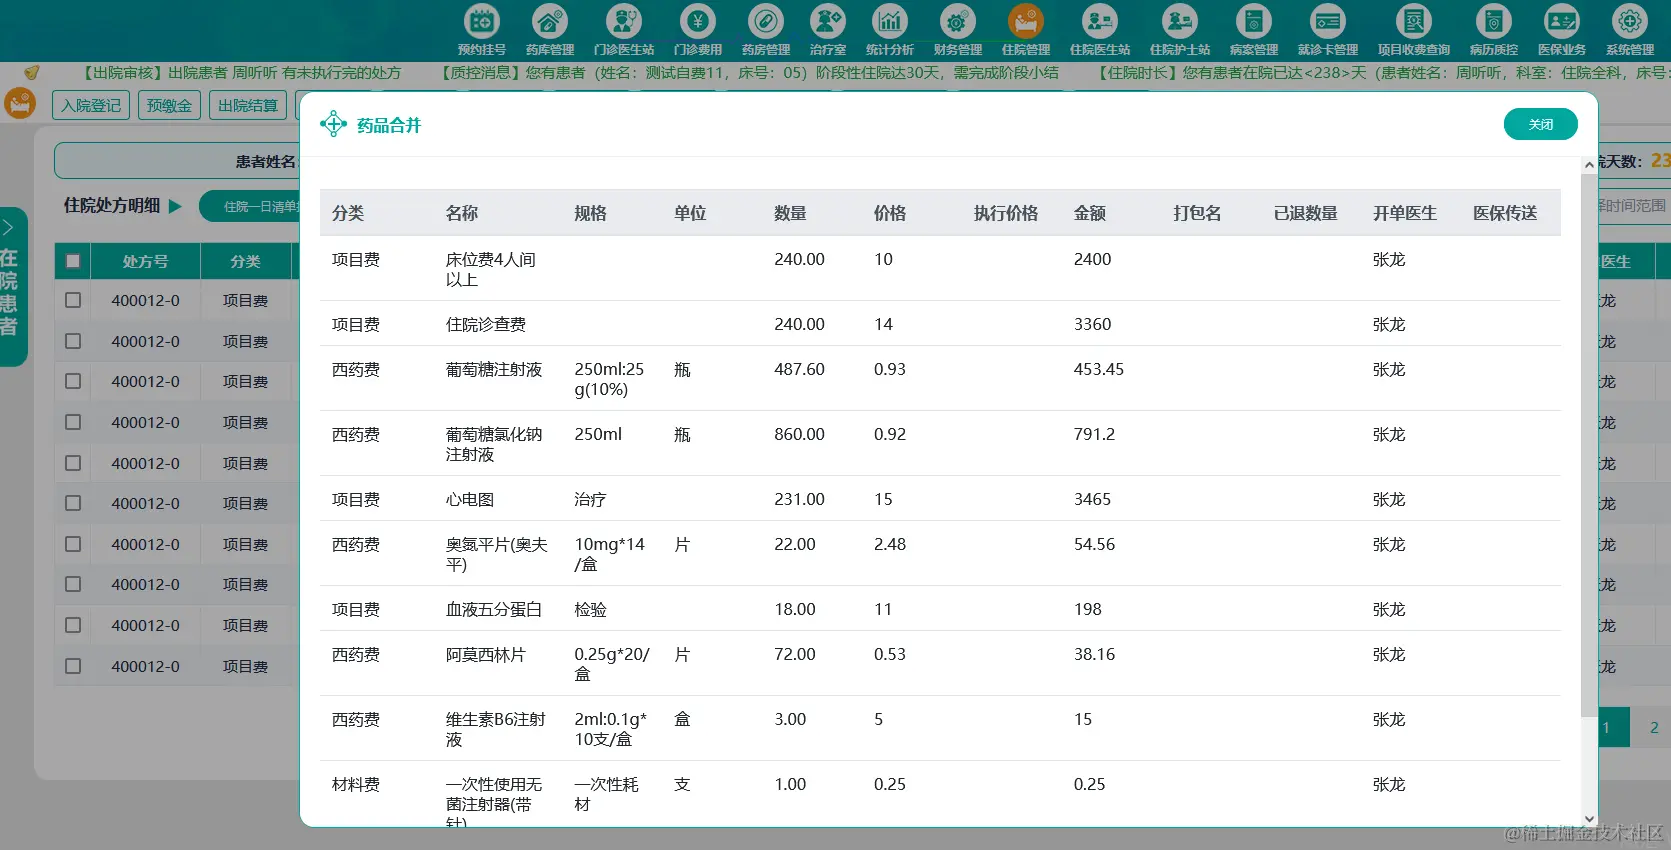Toggle the select-all checkbox in 处方号 header
The height and width of the screenshot is (850, 1671).
click(x=73, y=261)
